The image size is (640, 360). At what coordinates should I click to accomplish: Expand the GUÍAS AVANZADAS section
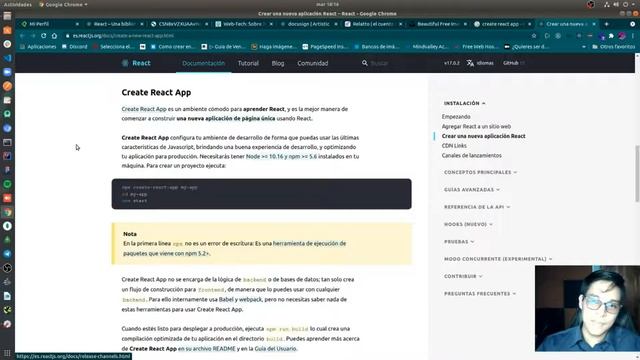pyautogui.click(x=472, y=190)
